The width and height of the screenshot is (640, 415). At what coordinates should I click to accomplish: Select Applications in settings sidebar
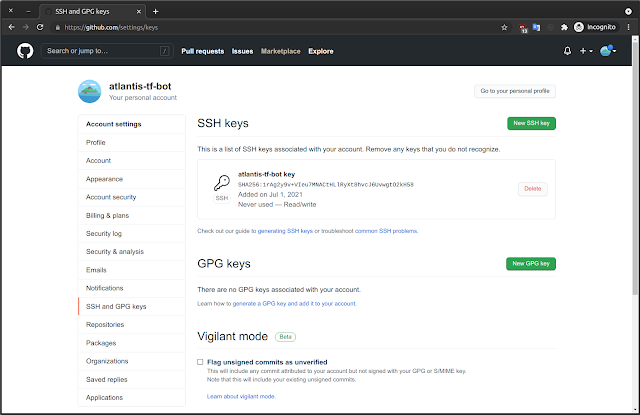tap(131, 397)
